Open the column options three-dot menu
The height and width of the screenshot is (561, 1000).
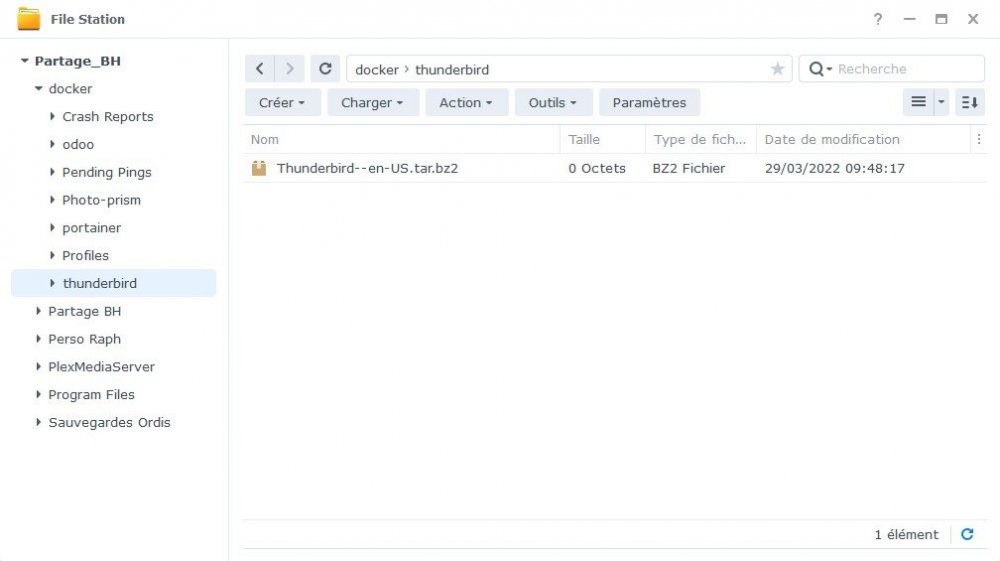(x=979, y=139)
